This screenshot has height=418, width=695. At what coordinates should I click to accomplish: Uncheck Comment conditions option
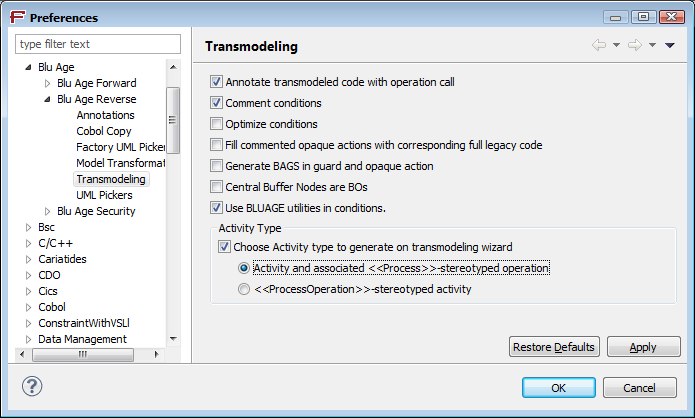coord(216,103)
